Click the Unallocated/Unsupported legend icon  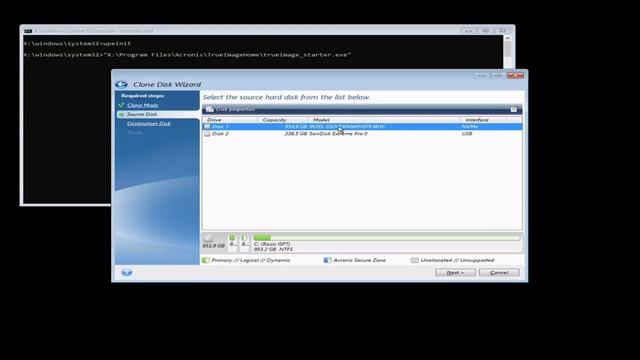pos(415,260)
